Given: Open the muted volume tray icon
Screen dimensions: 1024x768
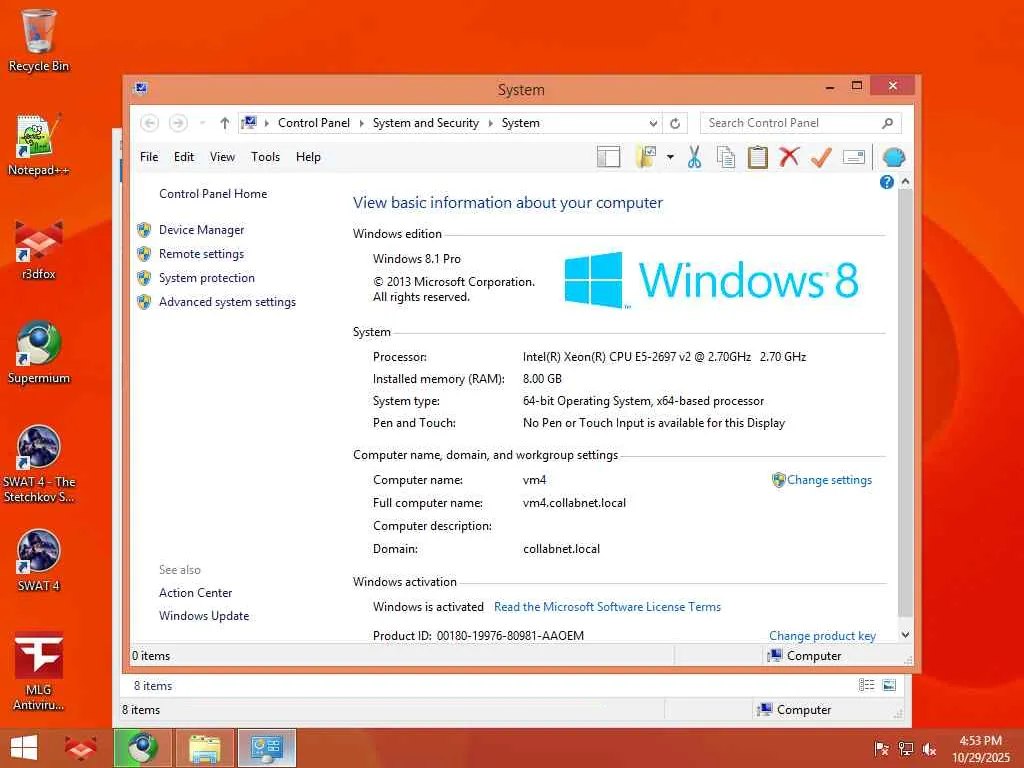Looking at the screenshot, I should (929, 749).
